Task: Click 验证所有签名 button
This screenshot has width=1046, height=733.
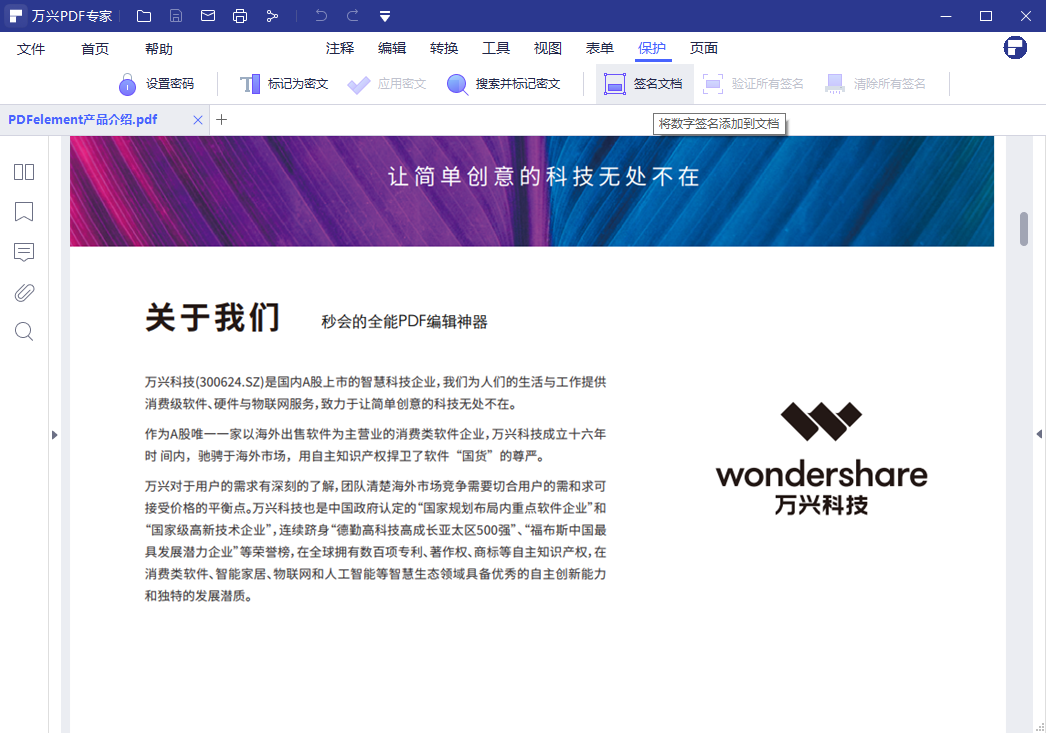Action: (753, 84)
